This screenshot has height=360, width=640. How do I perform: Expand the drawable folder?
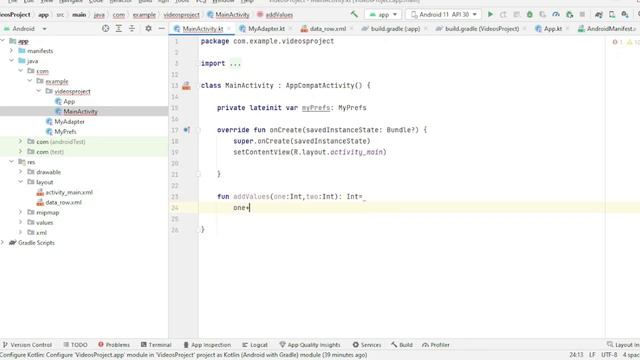pyautogui.click(x=20, y=171)
